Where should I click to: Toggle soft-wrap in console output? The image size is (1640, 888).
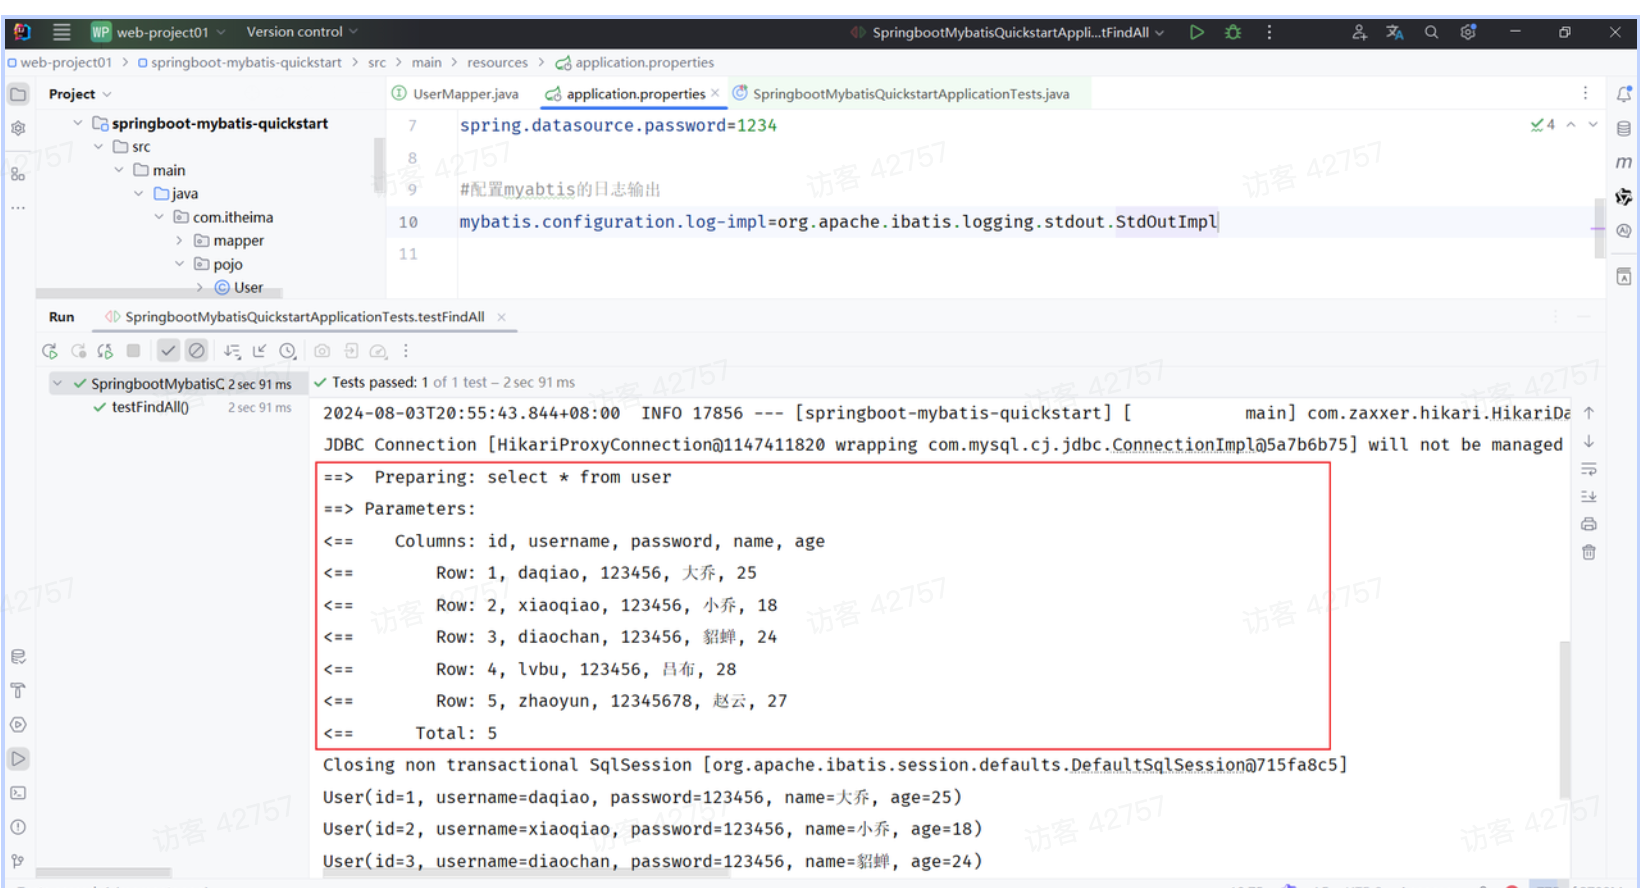tap(1589, 469)
